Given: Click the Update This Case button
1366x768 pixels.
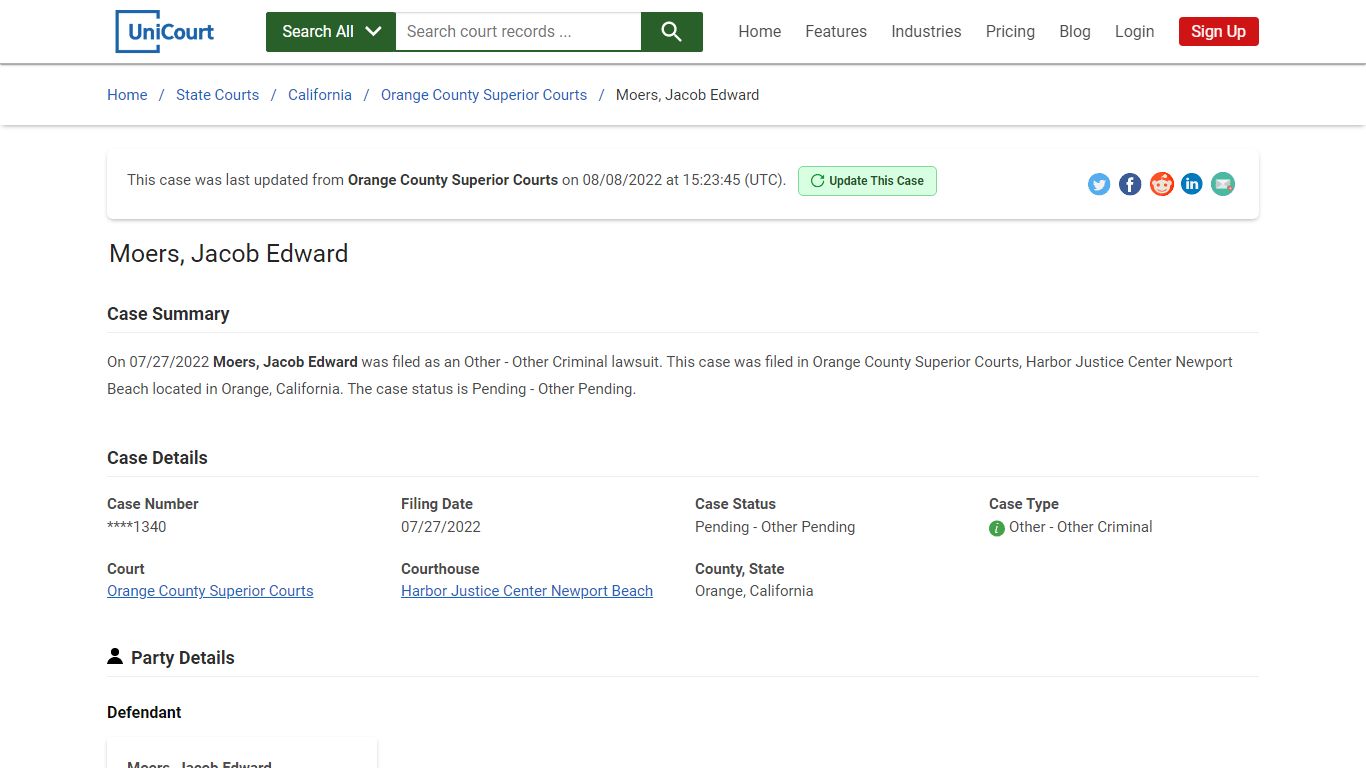Looking at the screenshot, I should 867,181.
